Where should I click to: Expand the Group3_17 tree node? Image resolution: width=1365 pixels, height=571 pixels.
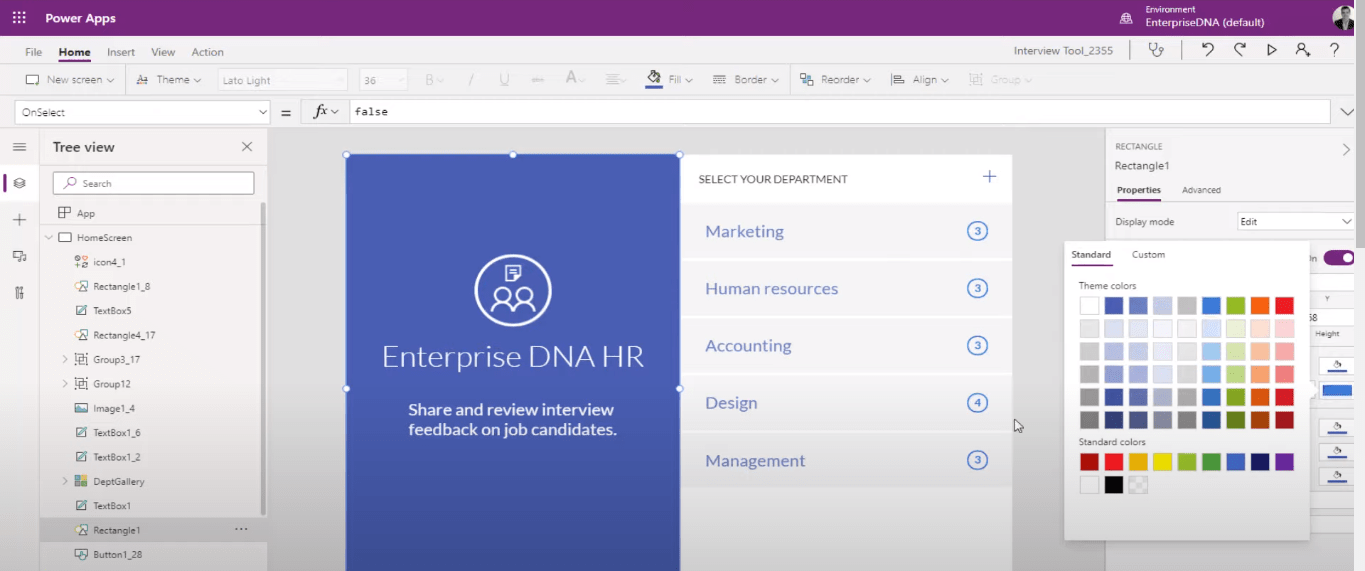[x=65, y=359]
